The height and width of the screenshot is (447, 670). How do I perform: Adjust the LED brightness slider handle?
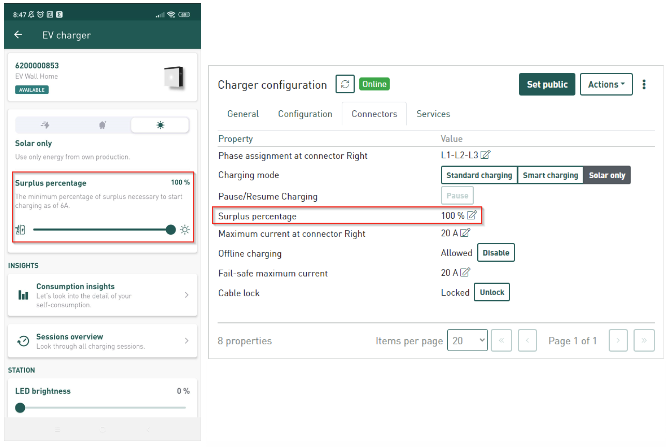(x=20, y=408)
